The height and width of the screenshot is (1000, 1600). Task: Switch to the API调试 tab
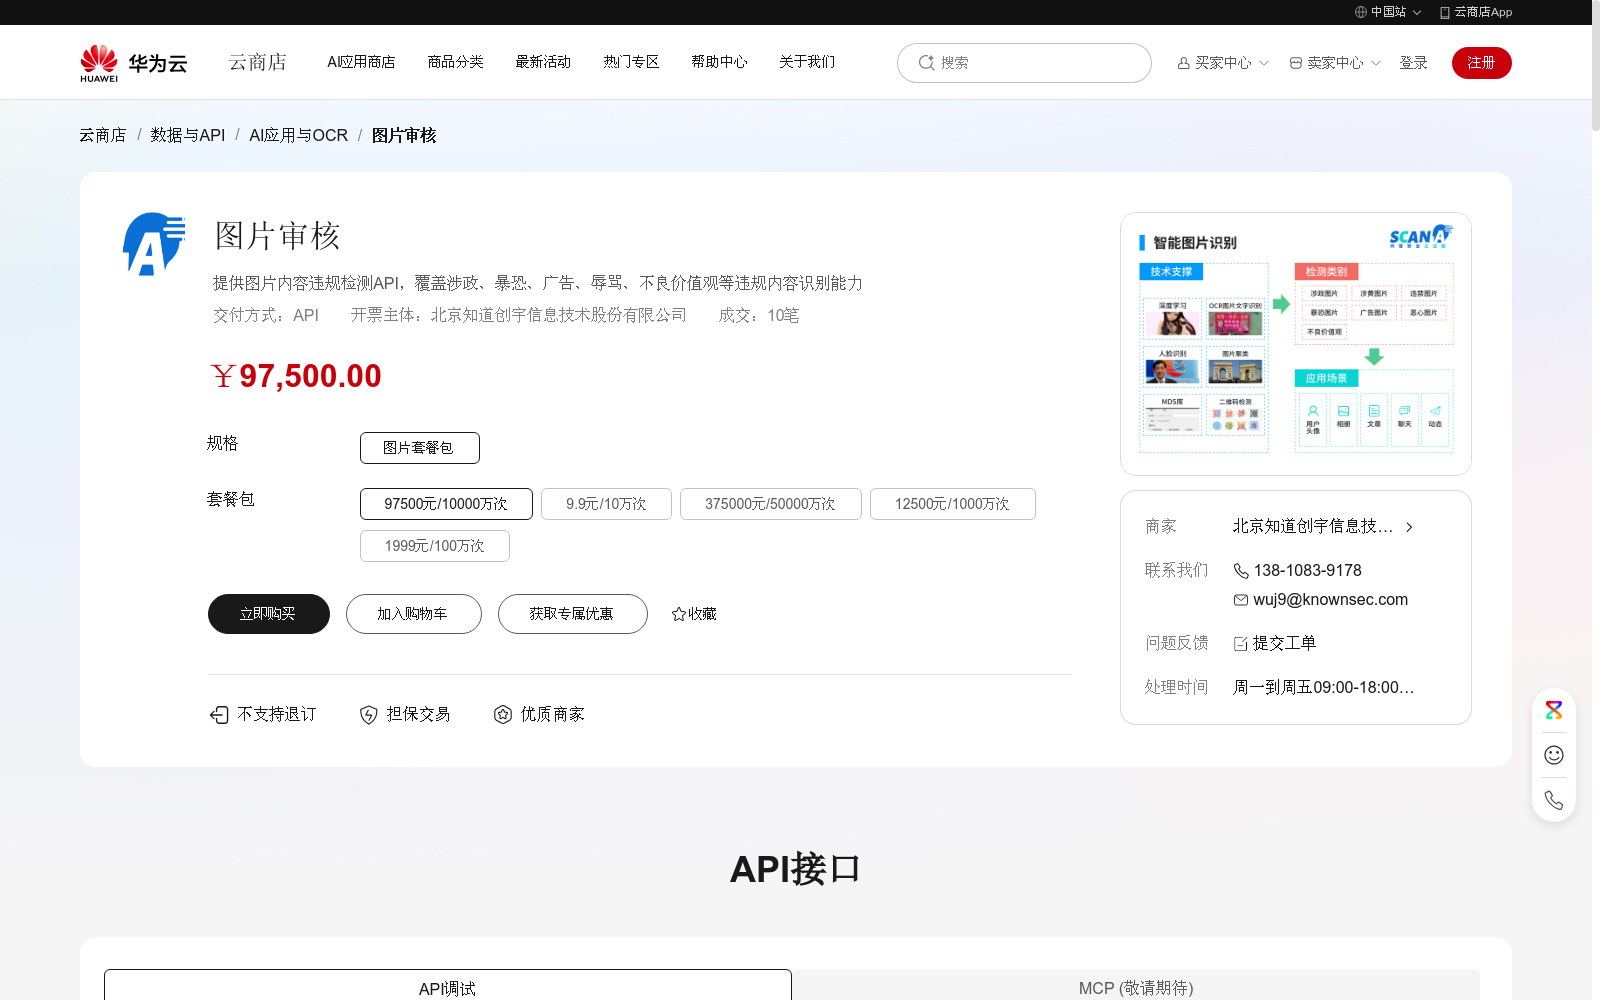448,985
